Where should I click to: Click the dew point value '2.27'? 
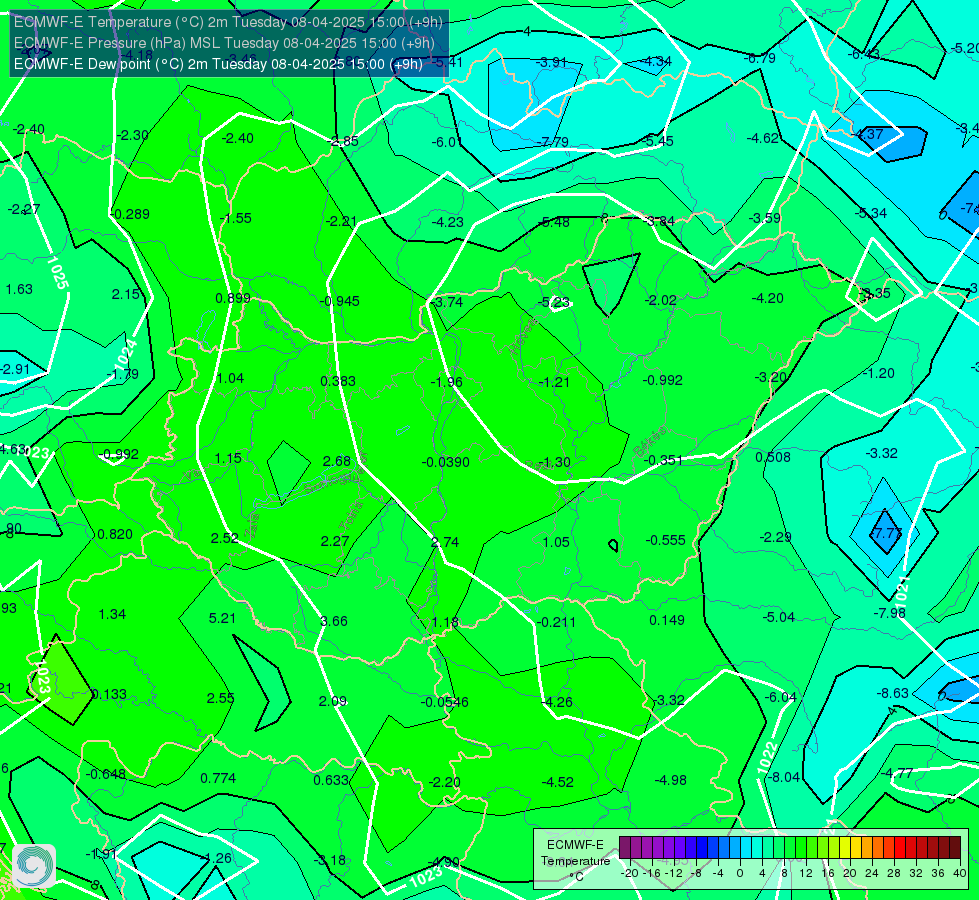(335, 541)
